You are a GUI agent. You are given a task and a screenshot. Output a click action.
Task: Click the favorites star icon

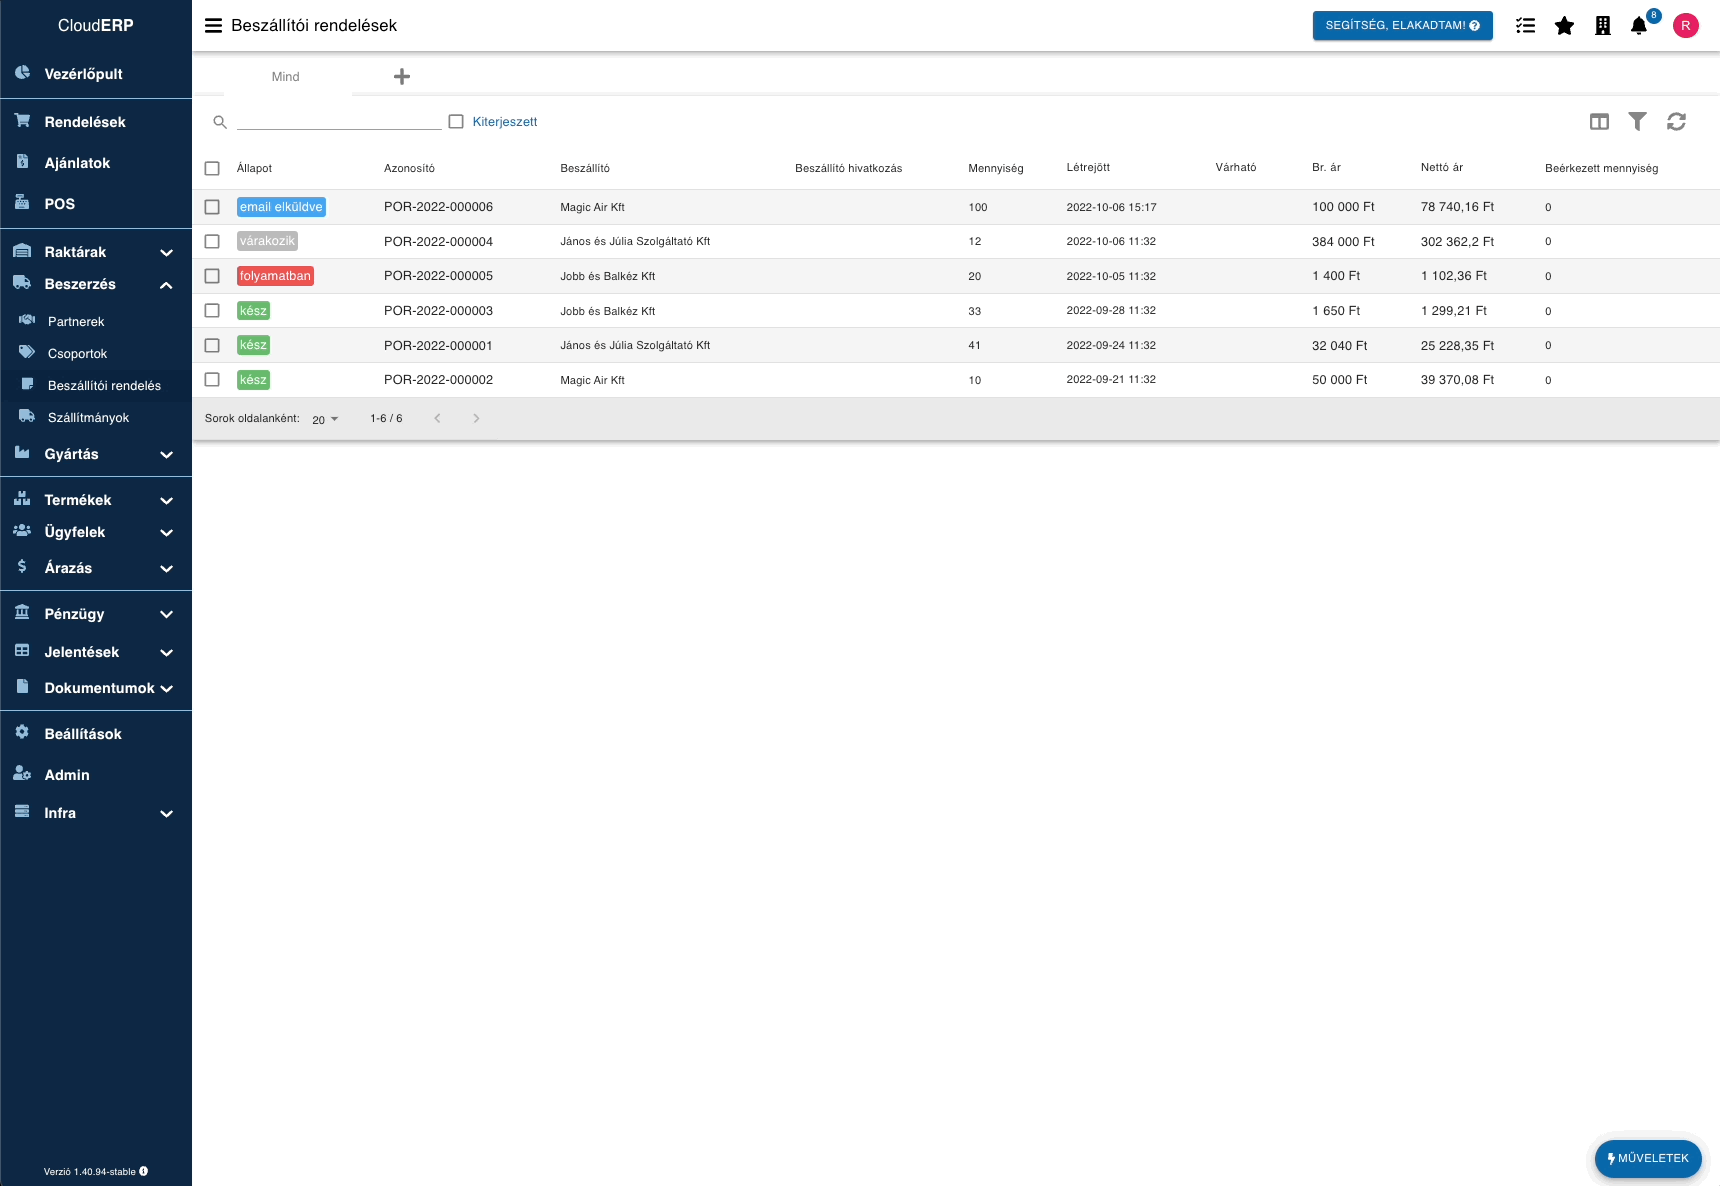click(x=1564, y=26)
